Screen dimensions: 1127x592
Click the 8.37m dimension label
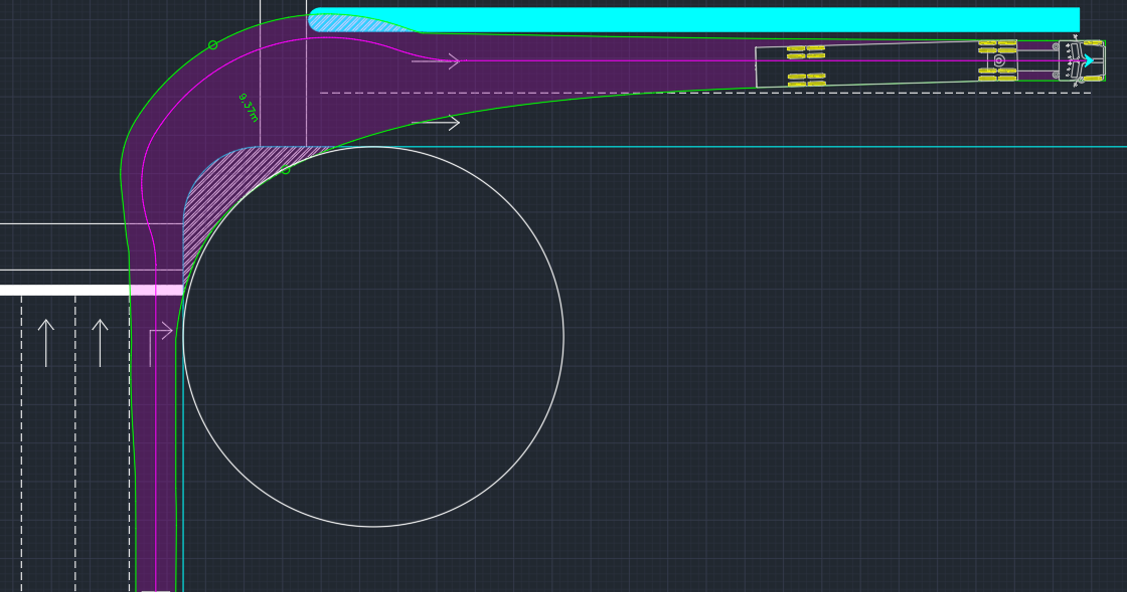click(x=248, y=107)
